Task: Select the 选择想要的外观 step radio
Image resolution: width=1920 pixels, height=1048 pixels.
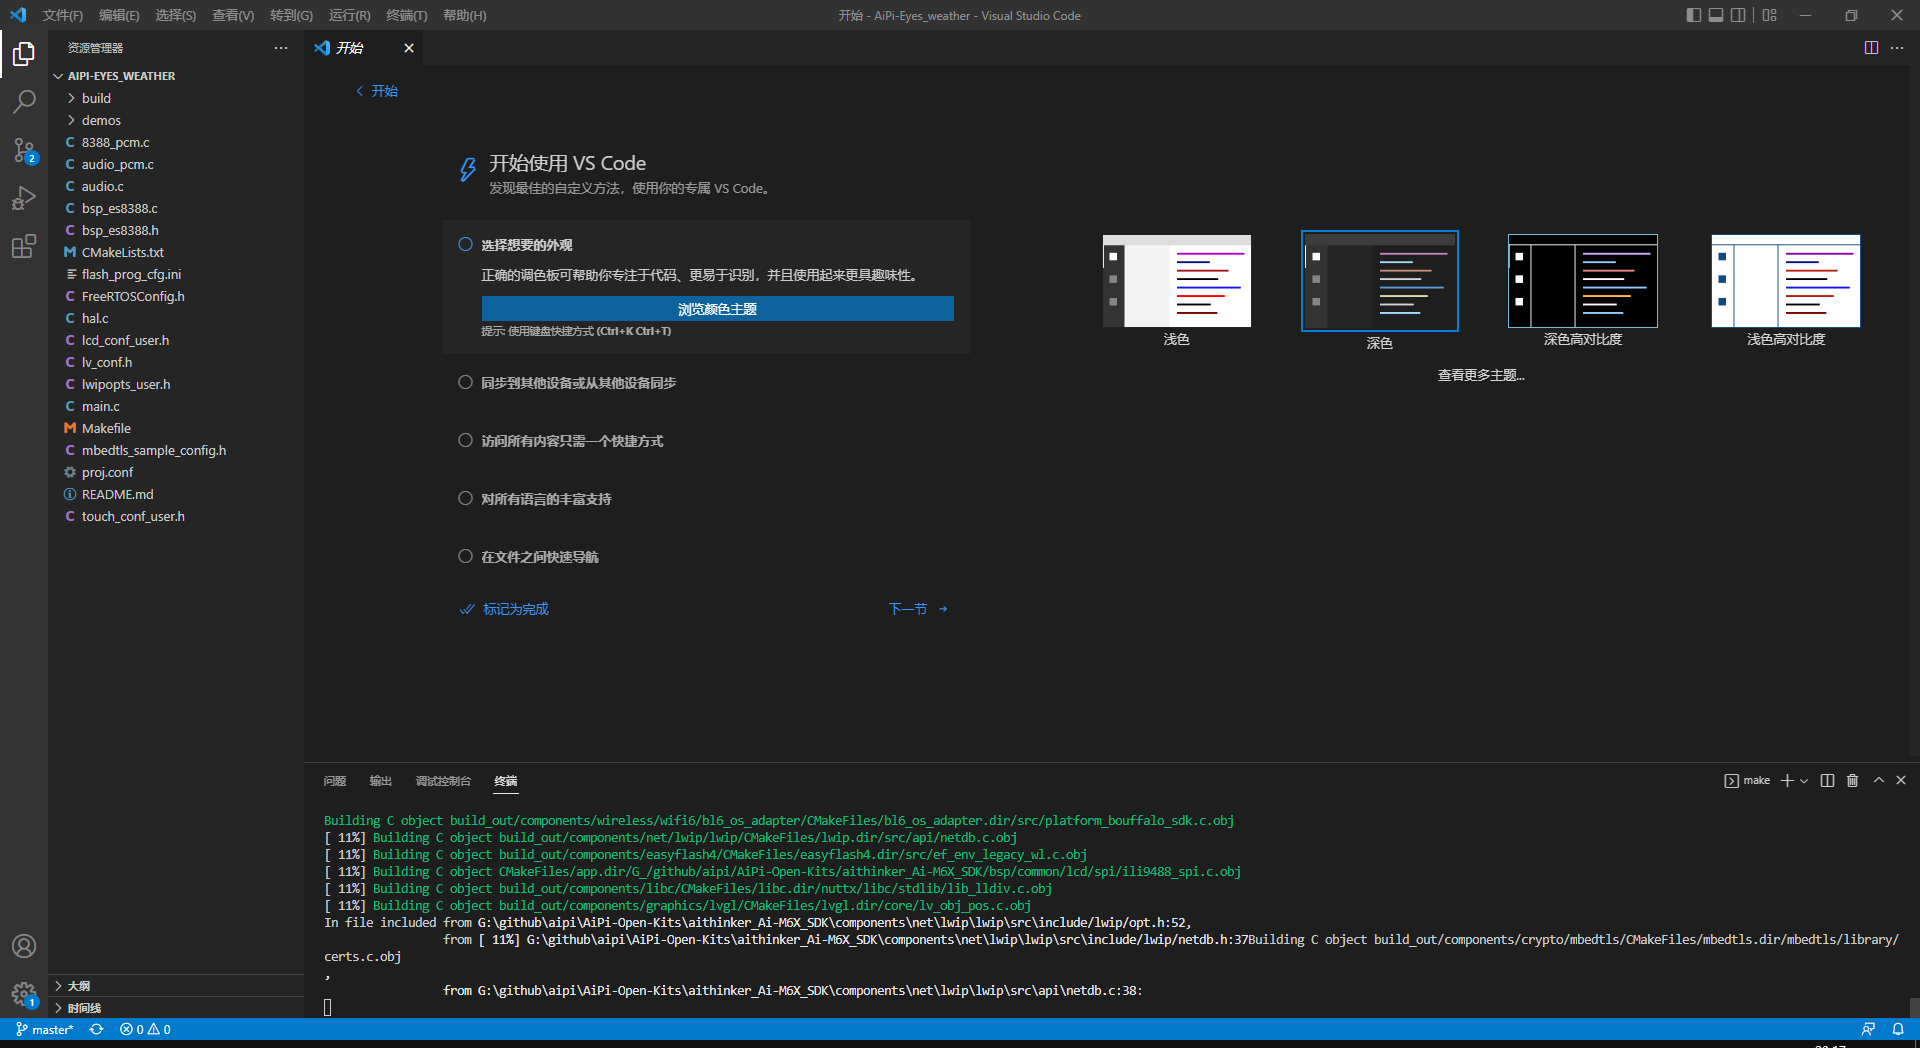Action: (465, 245)
